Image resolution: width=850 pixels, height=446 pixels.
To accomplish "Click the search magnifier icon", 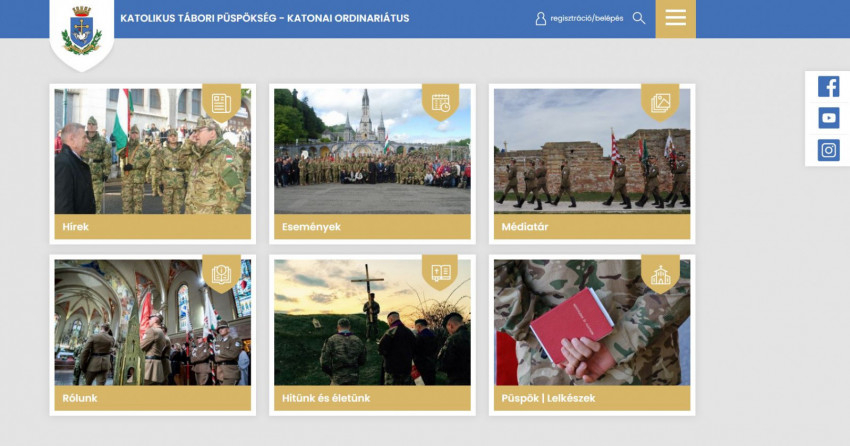I will coord(639,18).
